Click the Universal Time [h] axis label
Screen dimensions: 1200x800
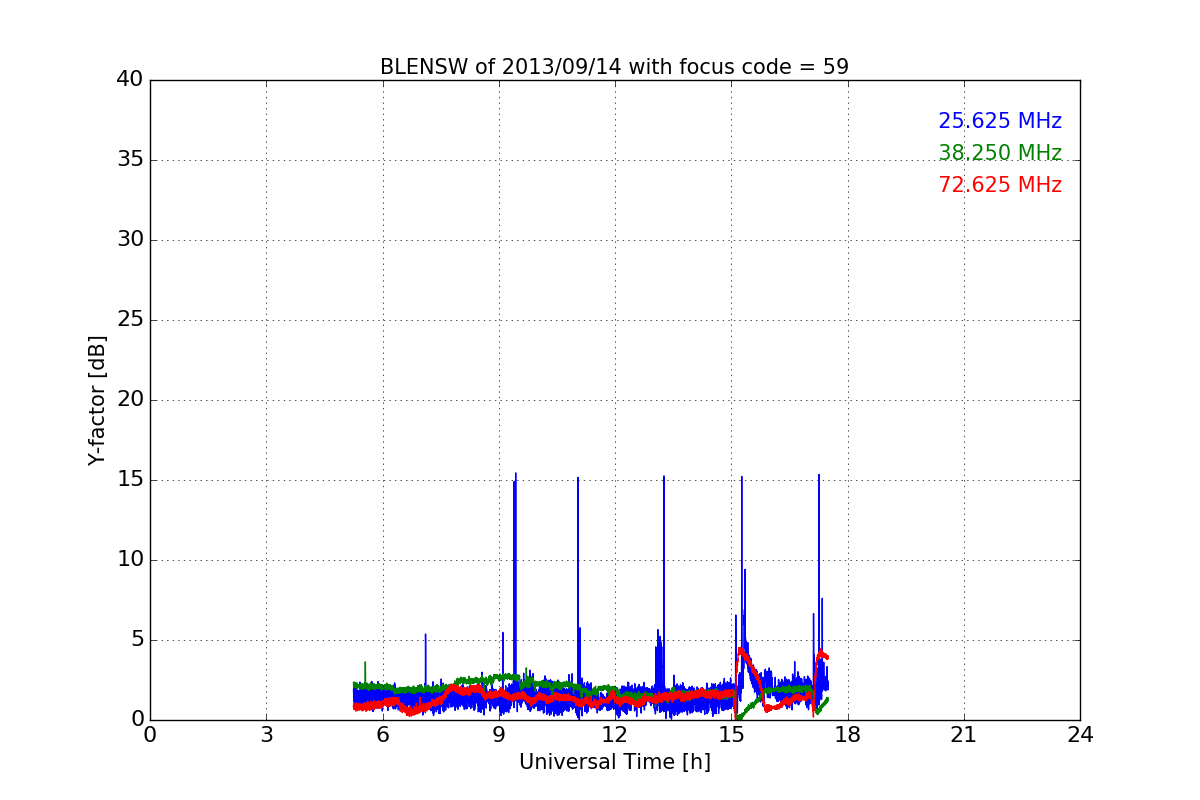[x=614, y=762]
